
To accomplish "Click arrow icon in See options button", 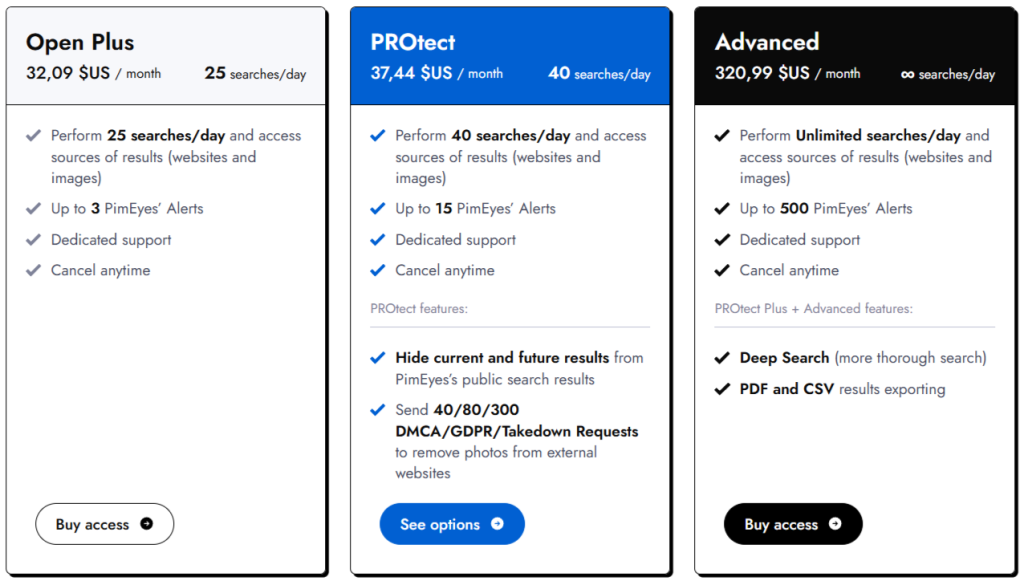I will (x=497, y=524).
